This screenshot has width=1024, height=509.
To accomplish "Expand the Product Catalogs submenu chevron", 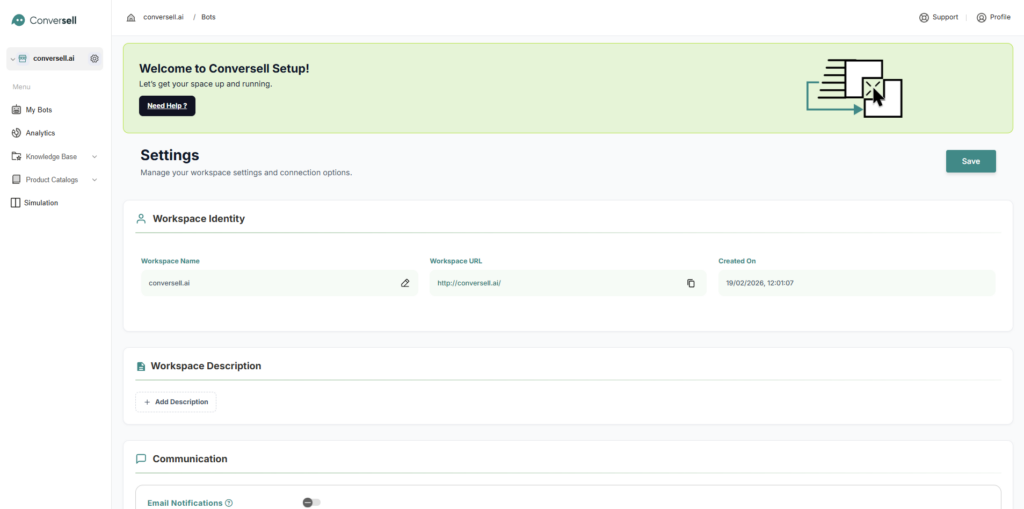I will click(x=94, y=180).
